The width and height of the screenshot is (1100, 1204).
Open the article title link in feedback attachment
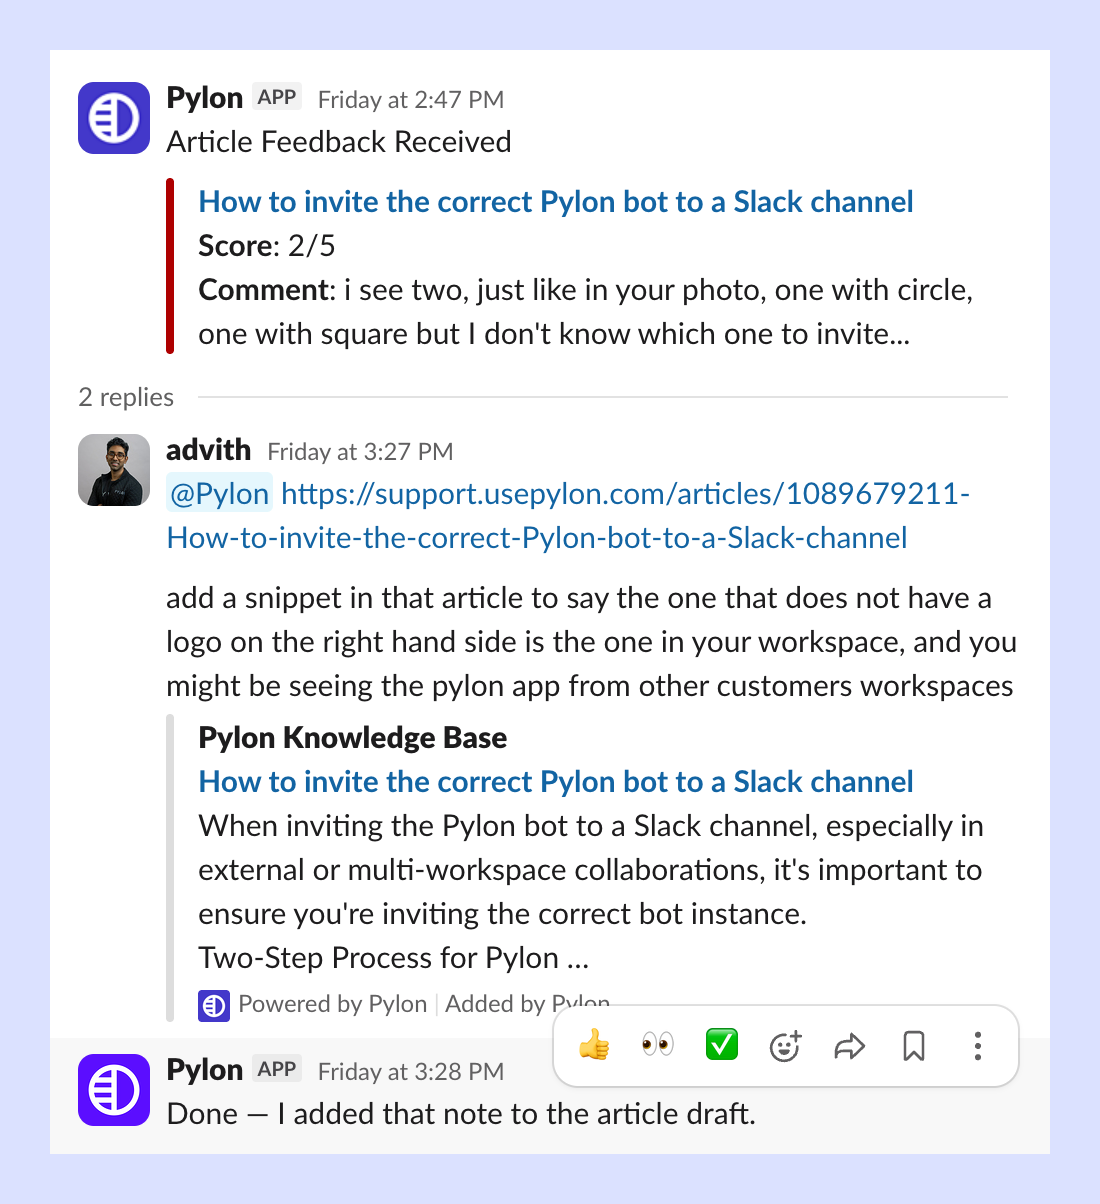(x=556, y=202)
